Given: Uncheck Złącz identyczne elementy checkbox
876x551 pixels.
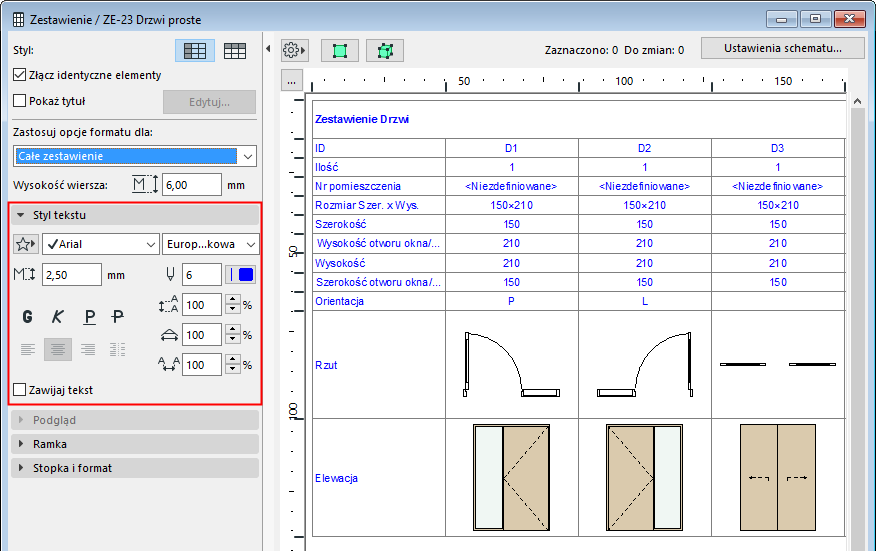Looking at the screenshot, I should click(x=20, y=75).
